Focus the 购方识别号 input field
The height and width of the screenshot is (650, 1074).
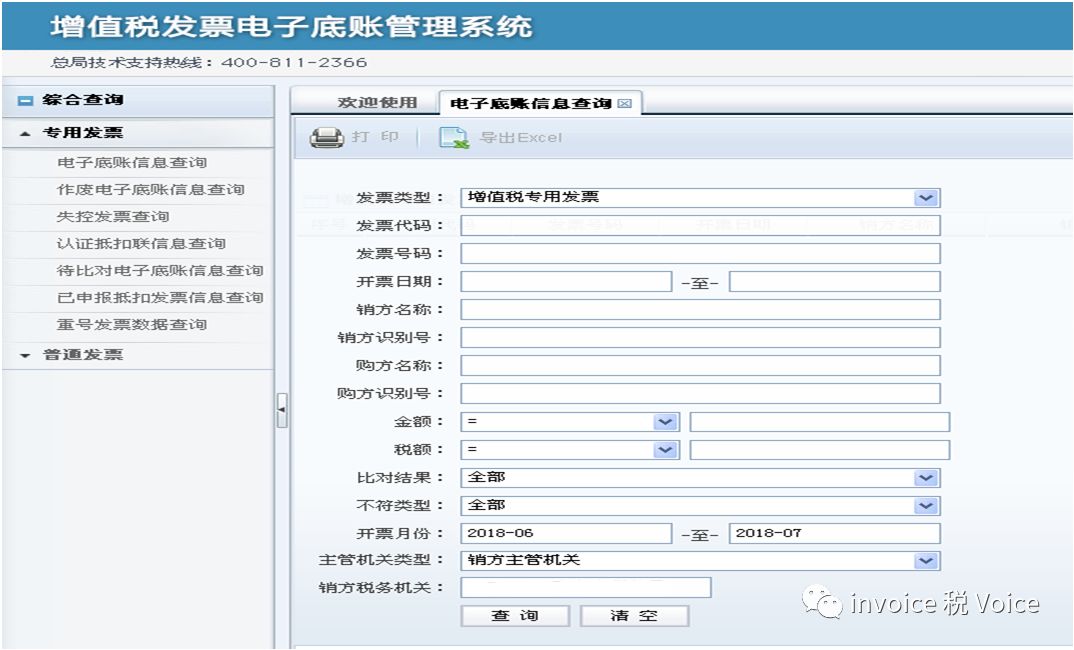tap(700, 394)
